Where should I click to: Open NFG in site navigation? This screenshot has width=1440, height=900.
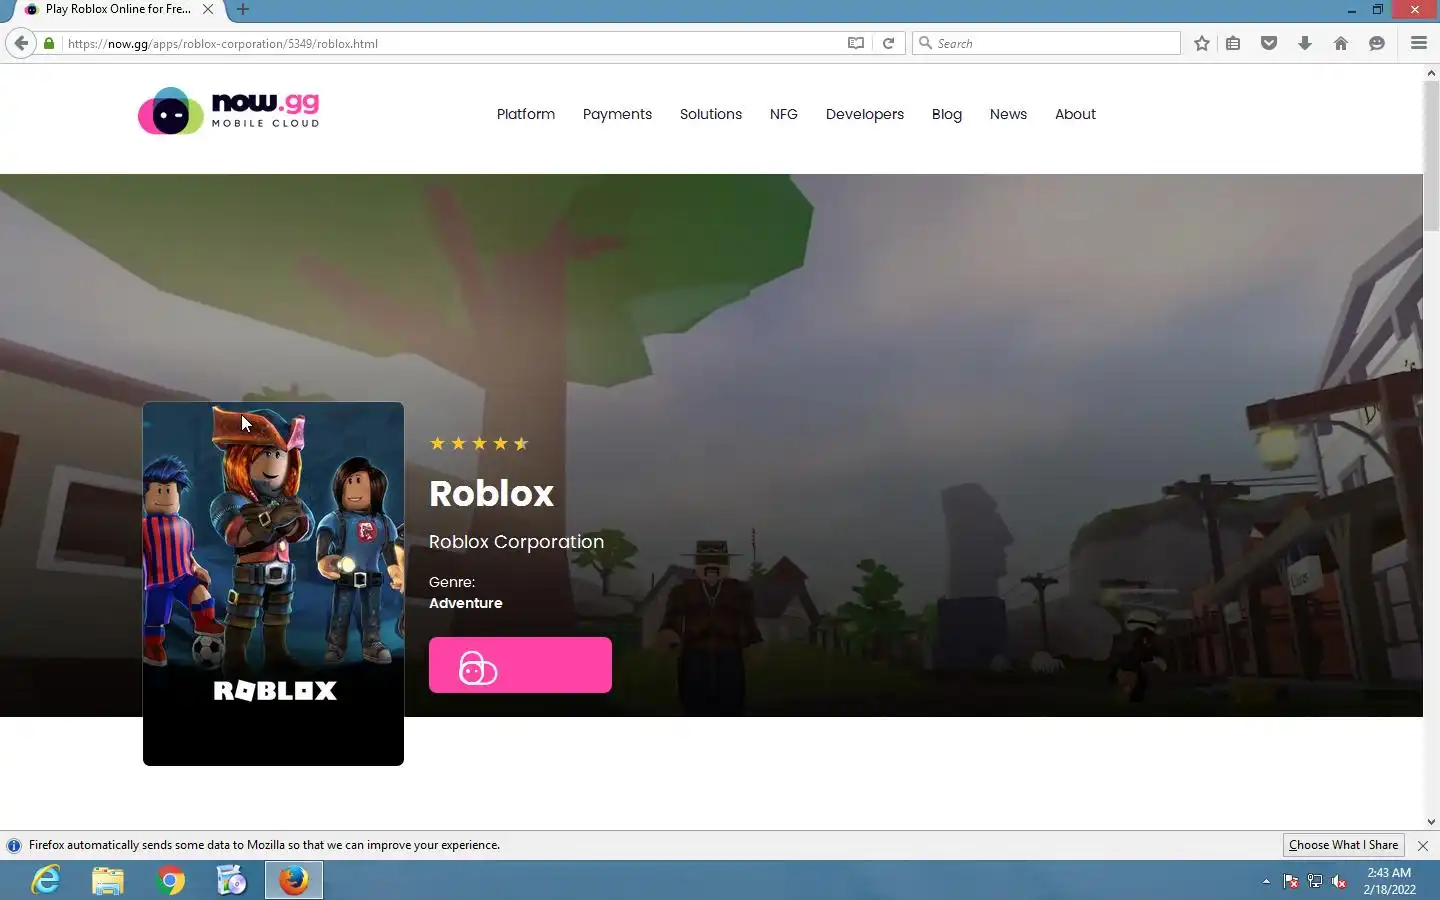pyautogui.click(x=784, y=114)
